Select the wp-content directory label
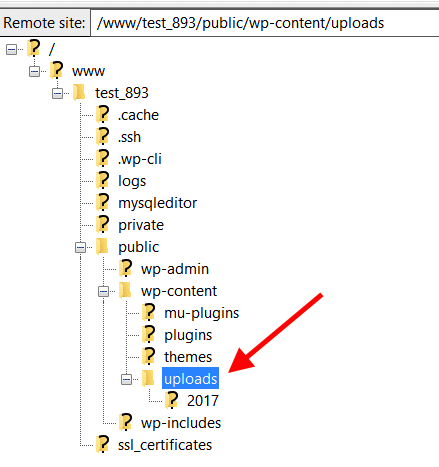This screenshot has height=467, width=439. point(179,291)
